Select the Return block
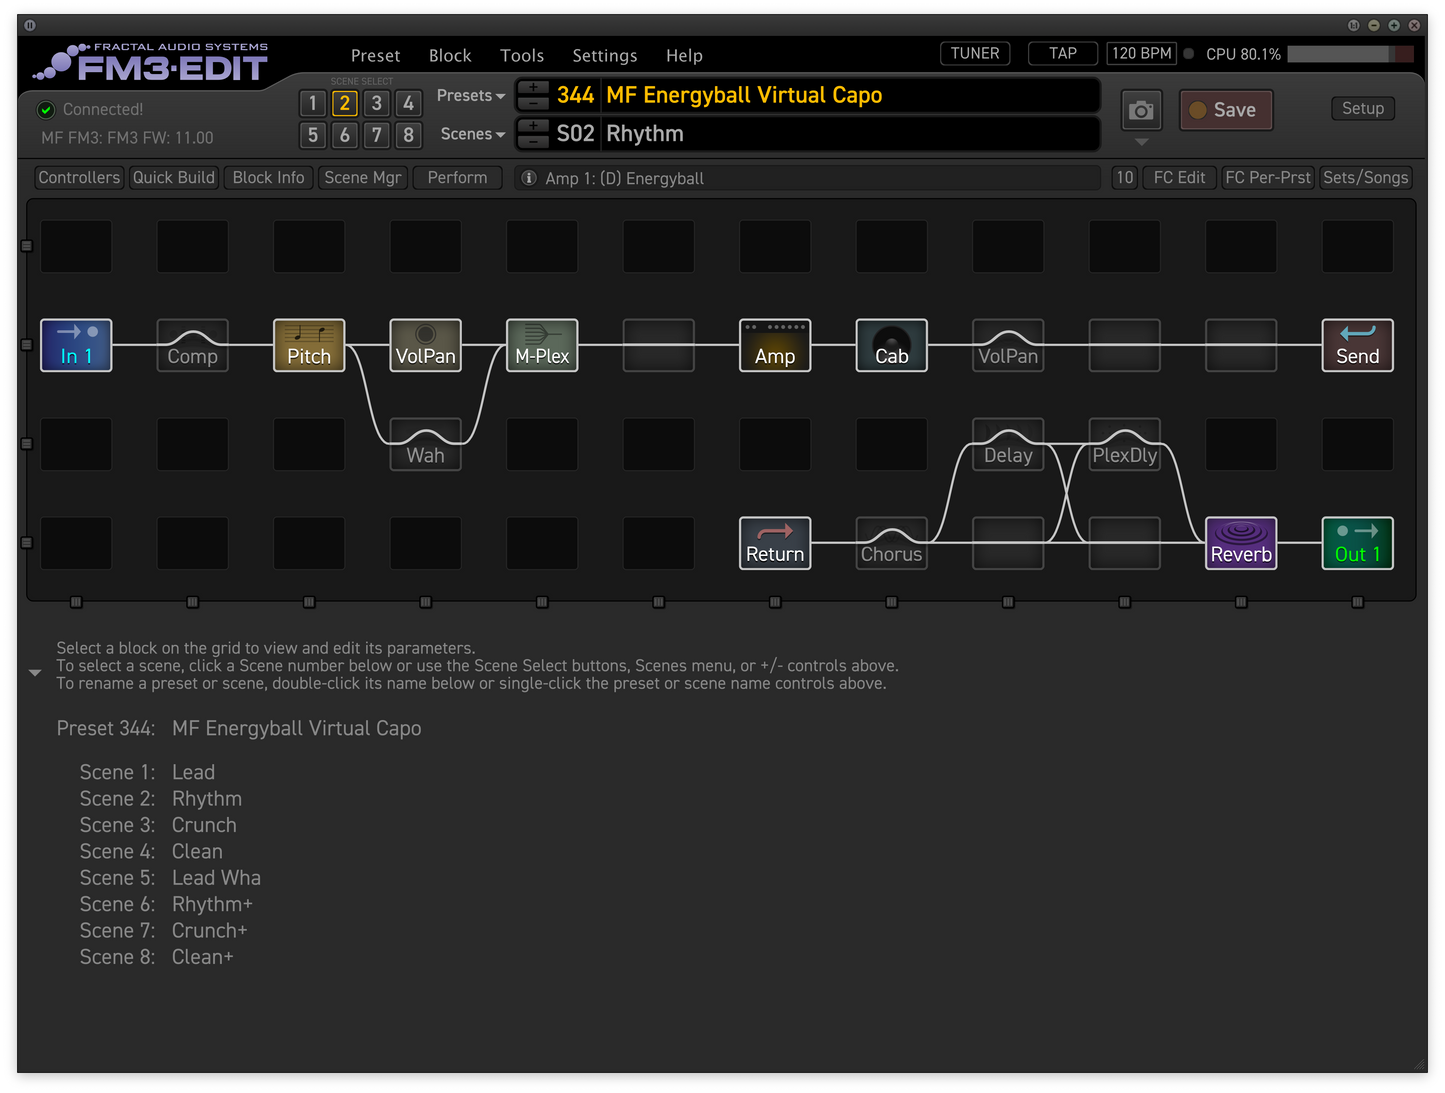 tap(775, 543)
